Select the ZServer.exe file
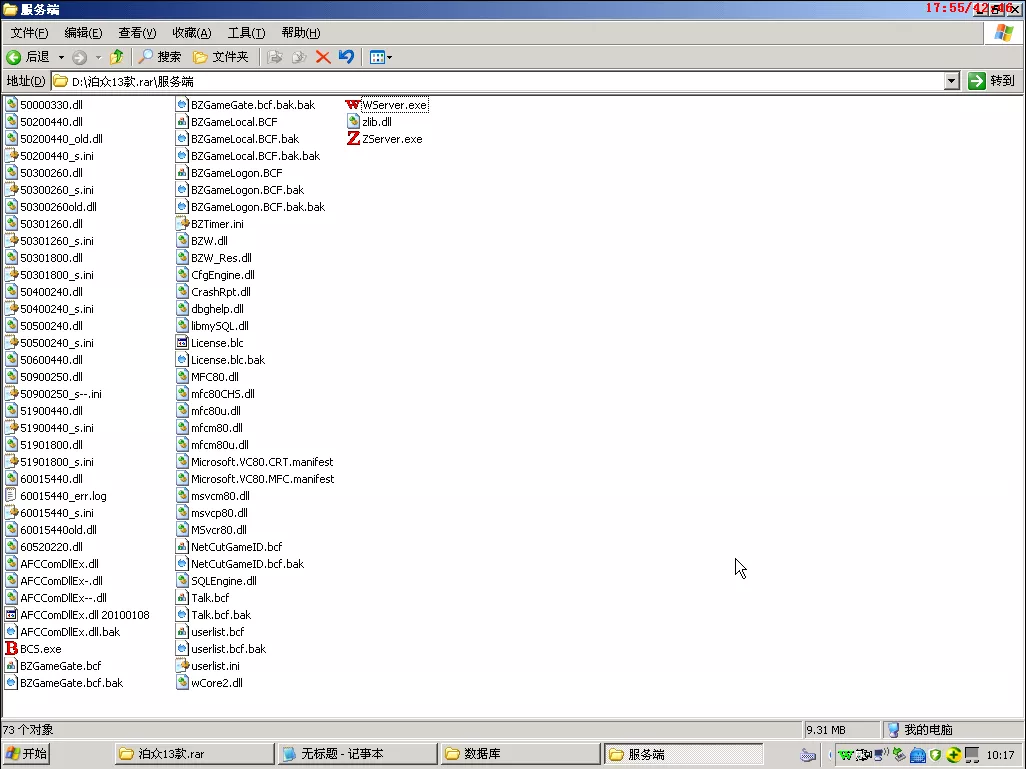 pos(385,139)
